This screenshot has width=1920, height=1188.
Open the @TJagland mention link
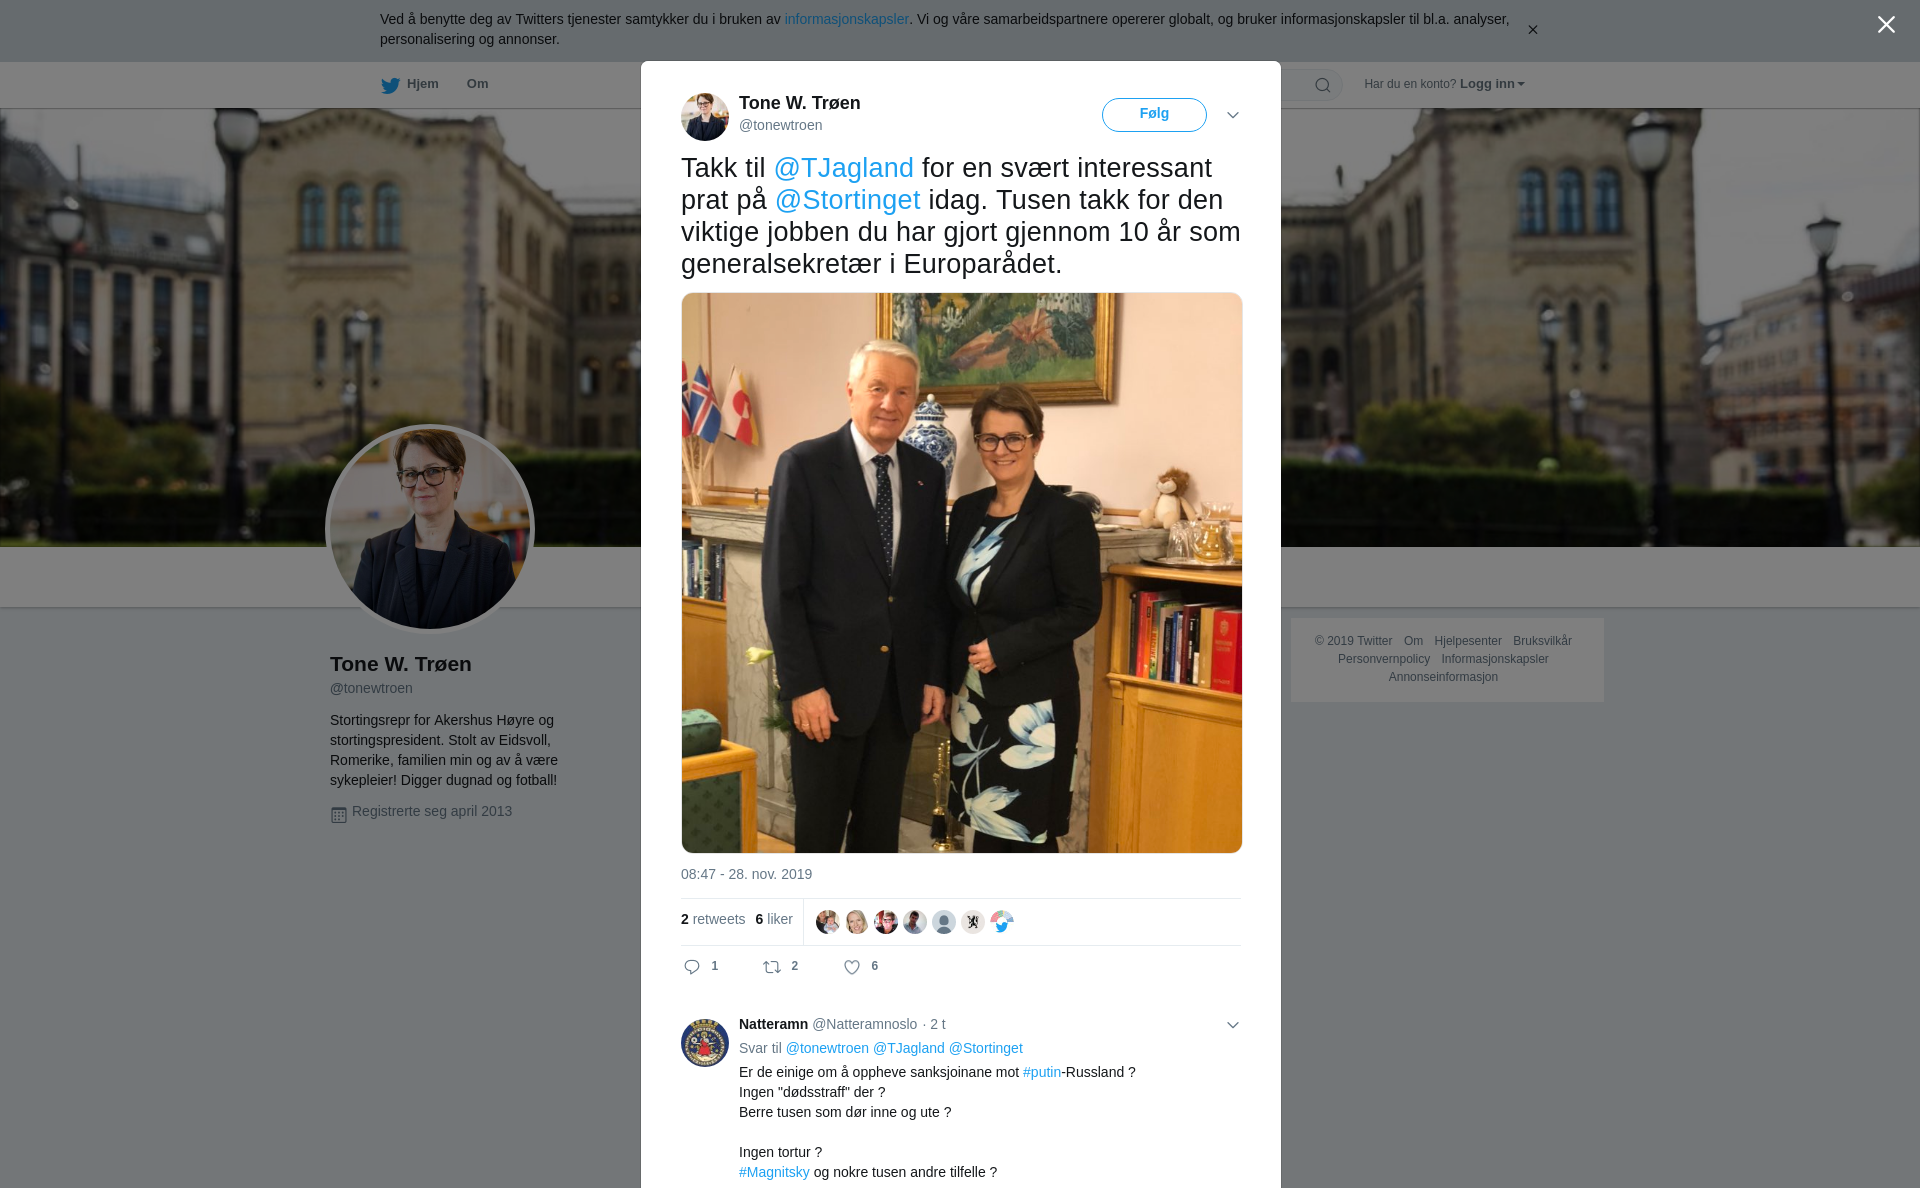point(843,168)
